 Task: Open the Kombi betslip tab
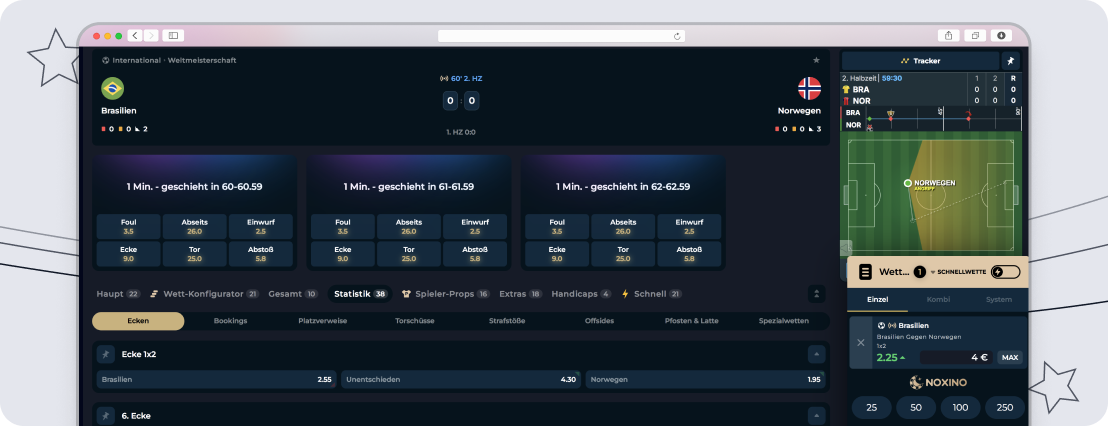click(x=938, y=300)
